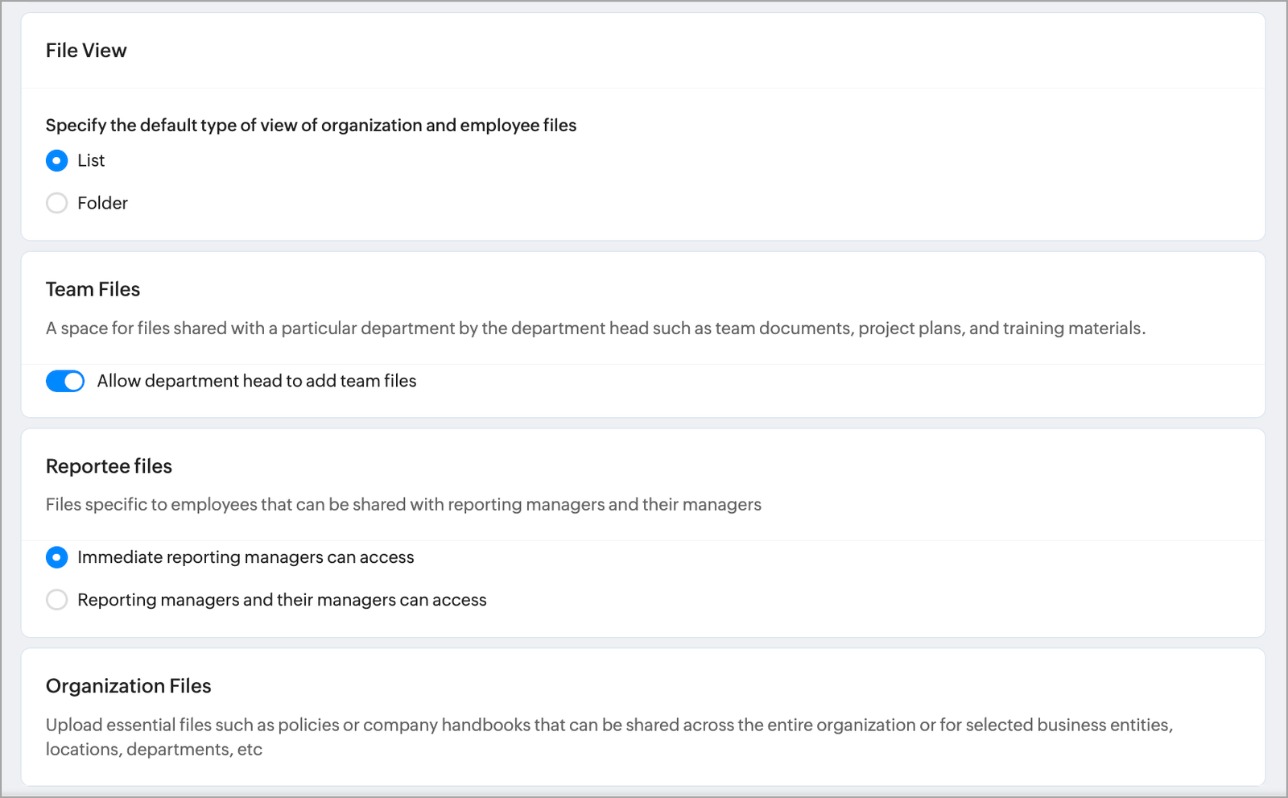The image size is (1288, 798).
Task: Click the blue dot inside the List radio
Action: click(x=57, y=161)
